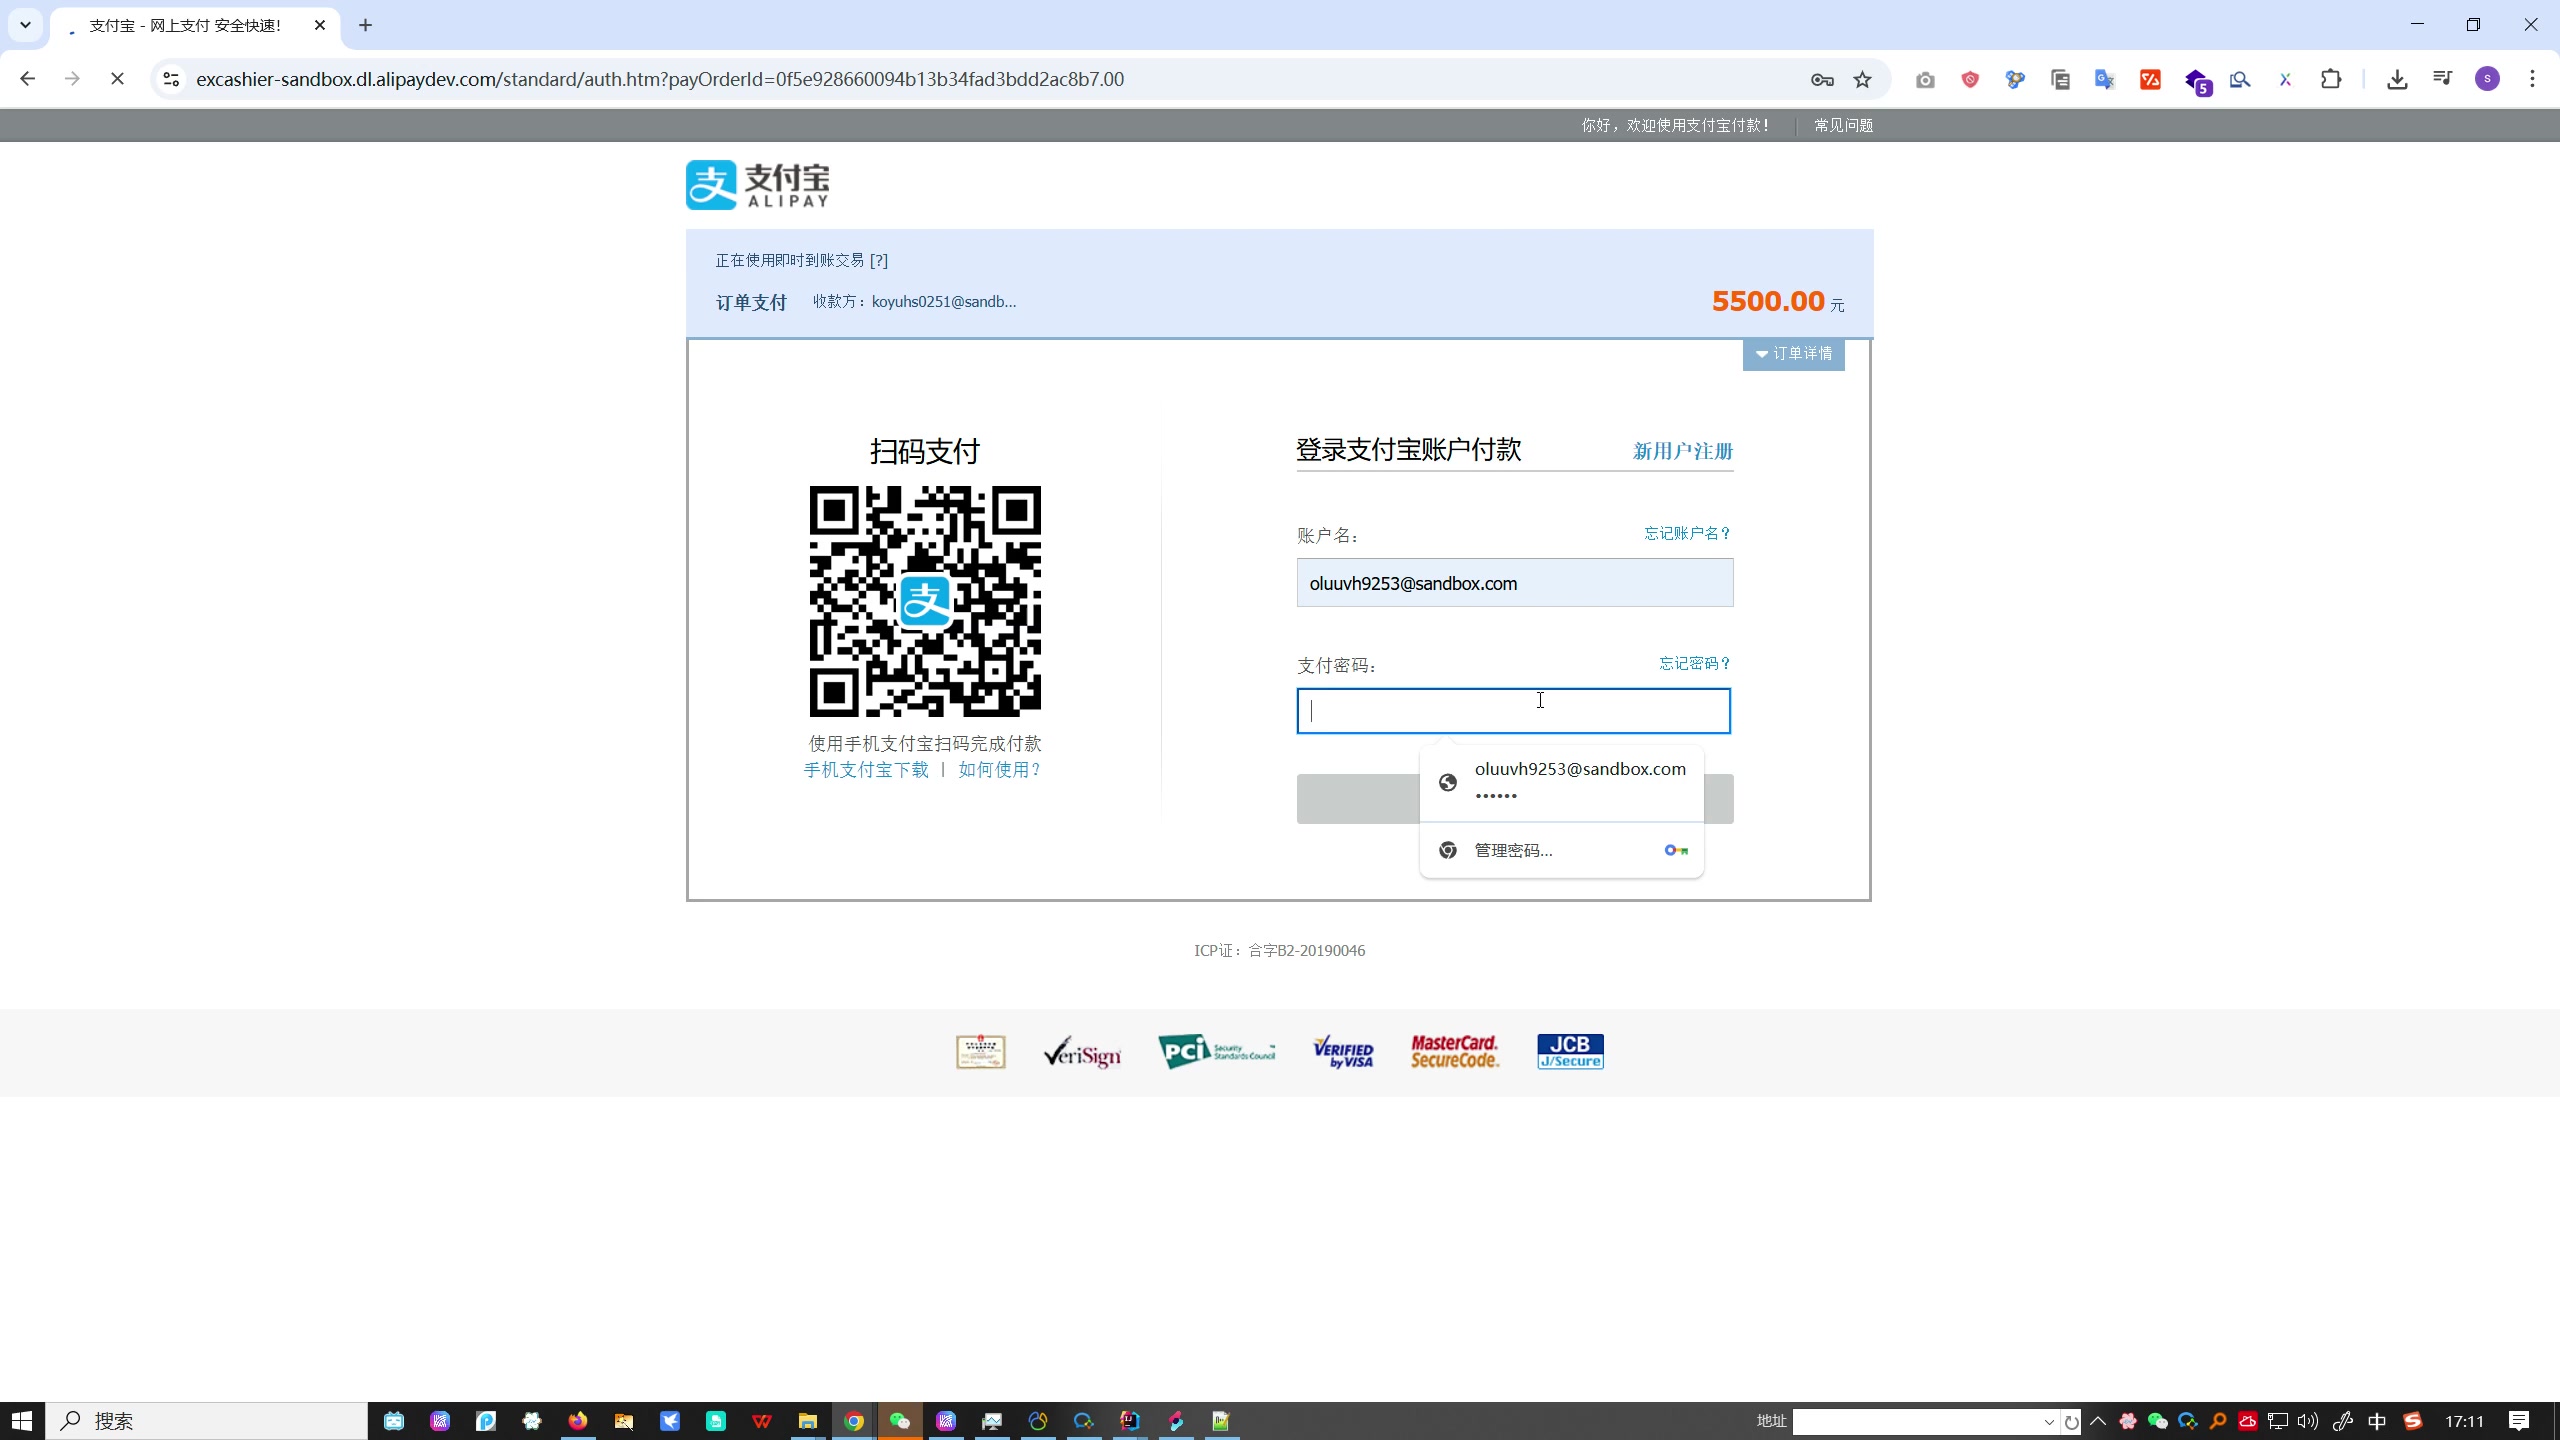Image resolution: width=2560 pixels, height=1440 pixels.
Task: Click the QR code for scan payment
Action: [925, 601]
